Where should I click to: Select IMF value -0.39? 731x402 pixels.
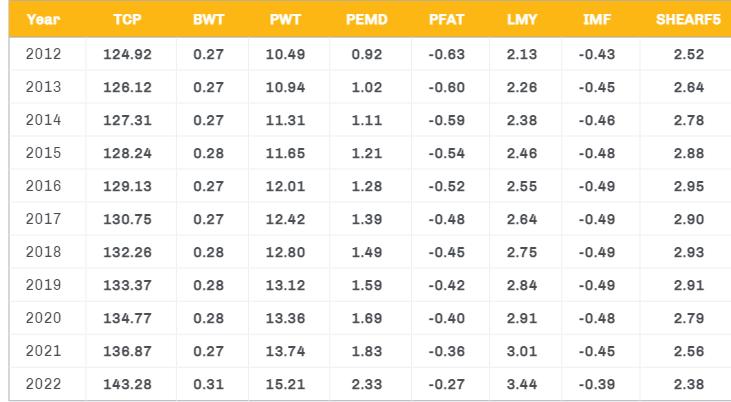click(598, 384)
